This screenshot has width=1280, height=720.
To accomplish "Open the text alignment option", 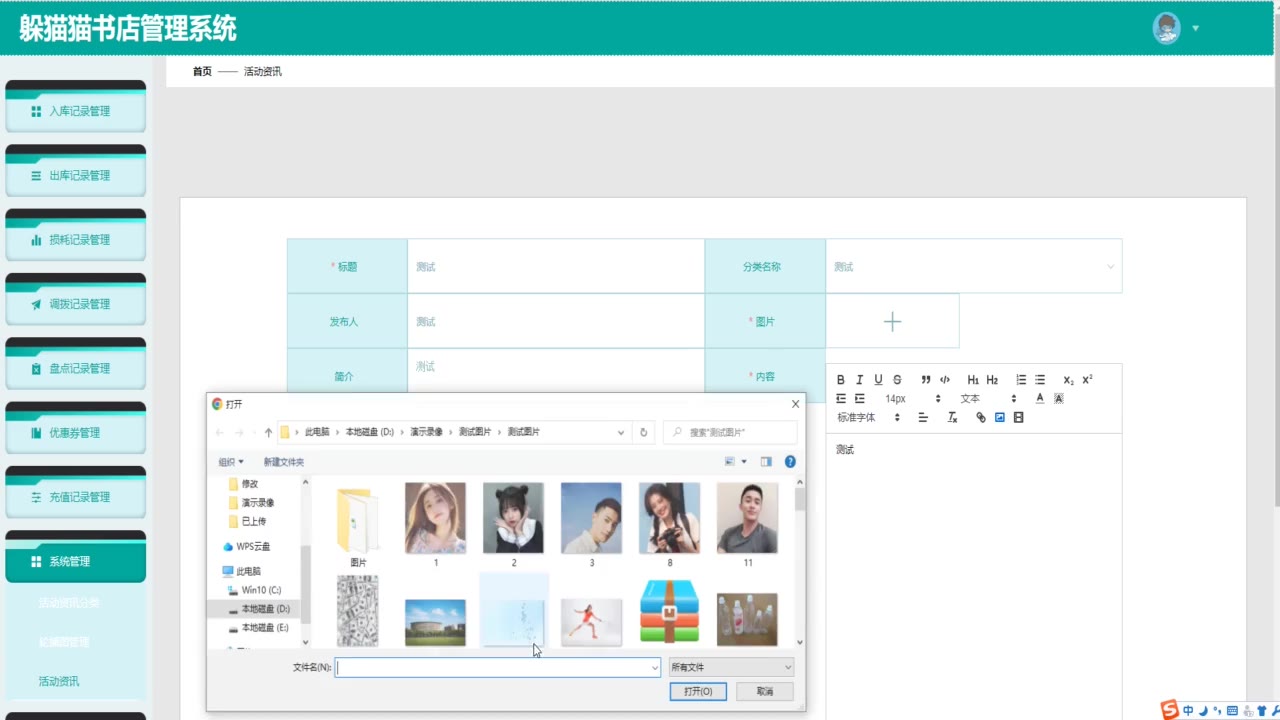I will pos(923,417).
